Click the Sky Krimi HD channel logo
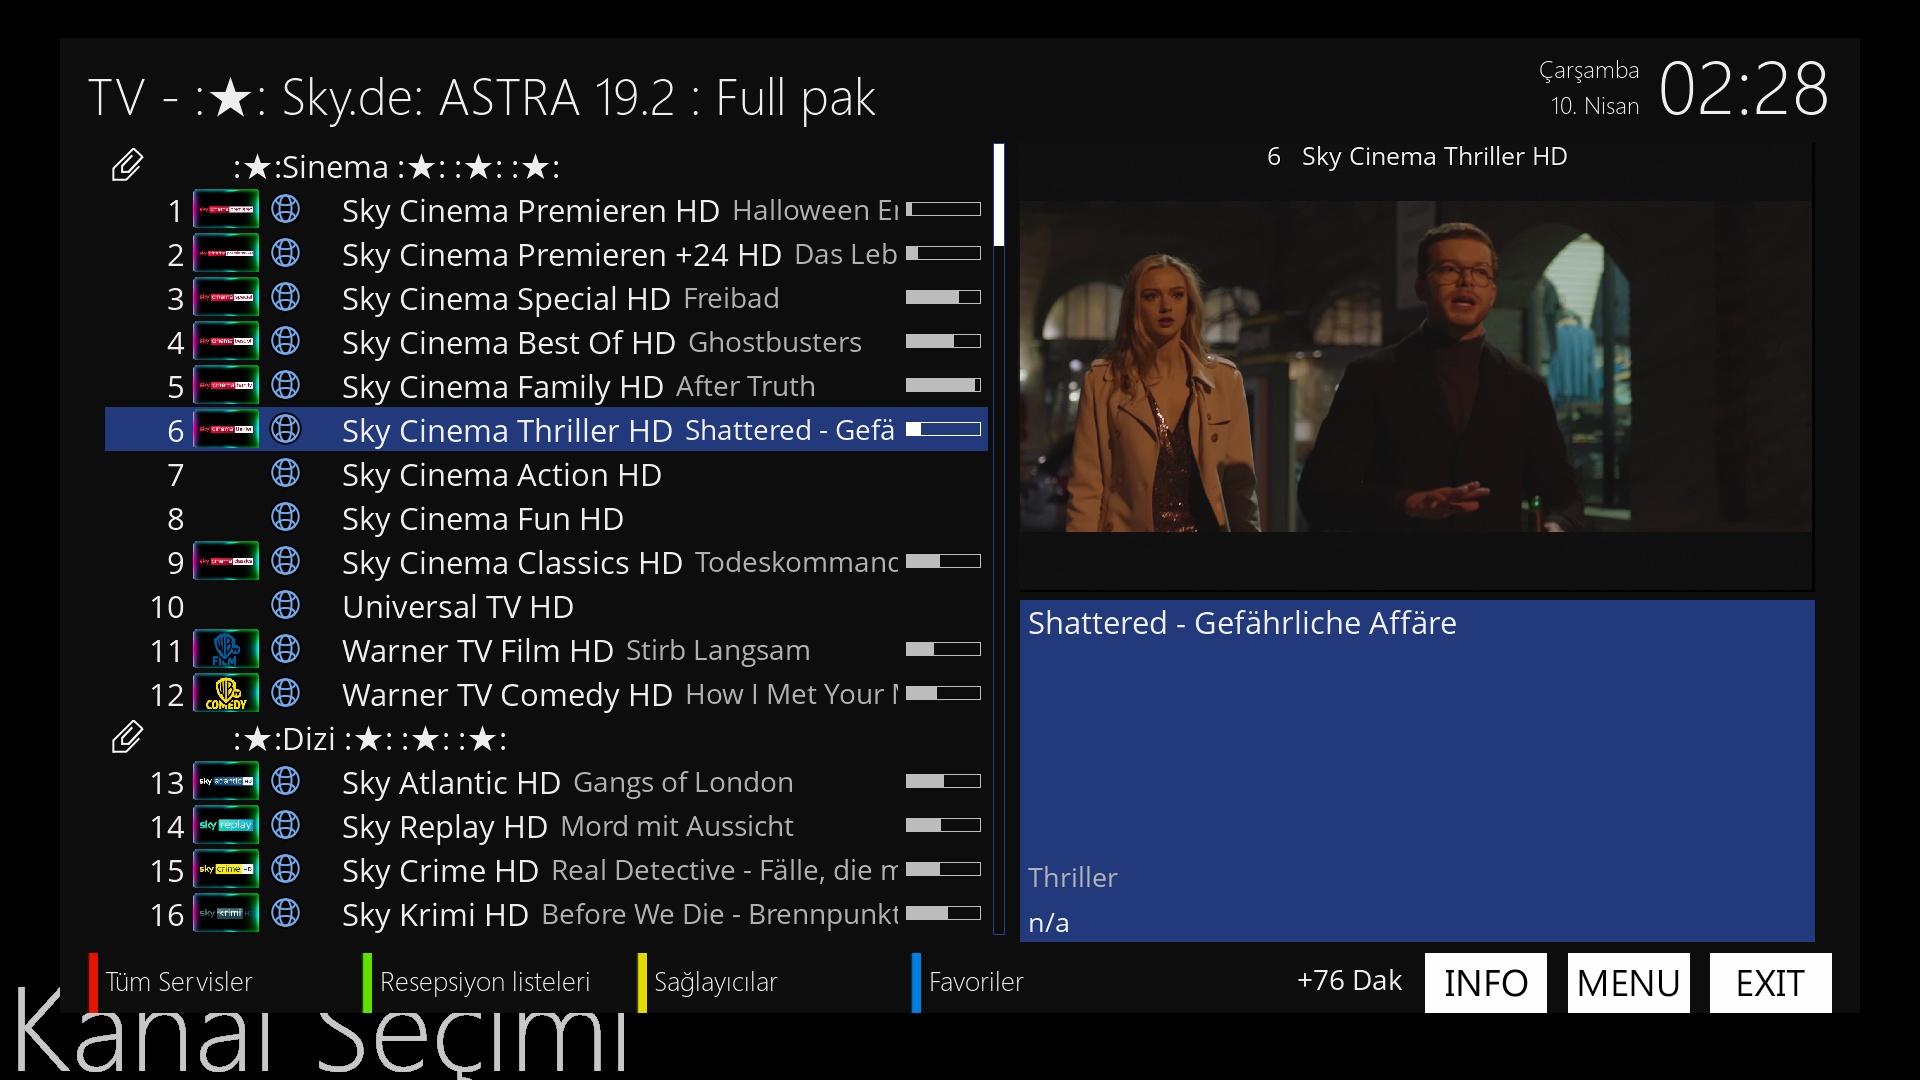1920x1080 pixels. click(226, 914)
